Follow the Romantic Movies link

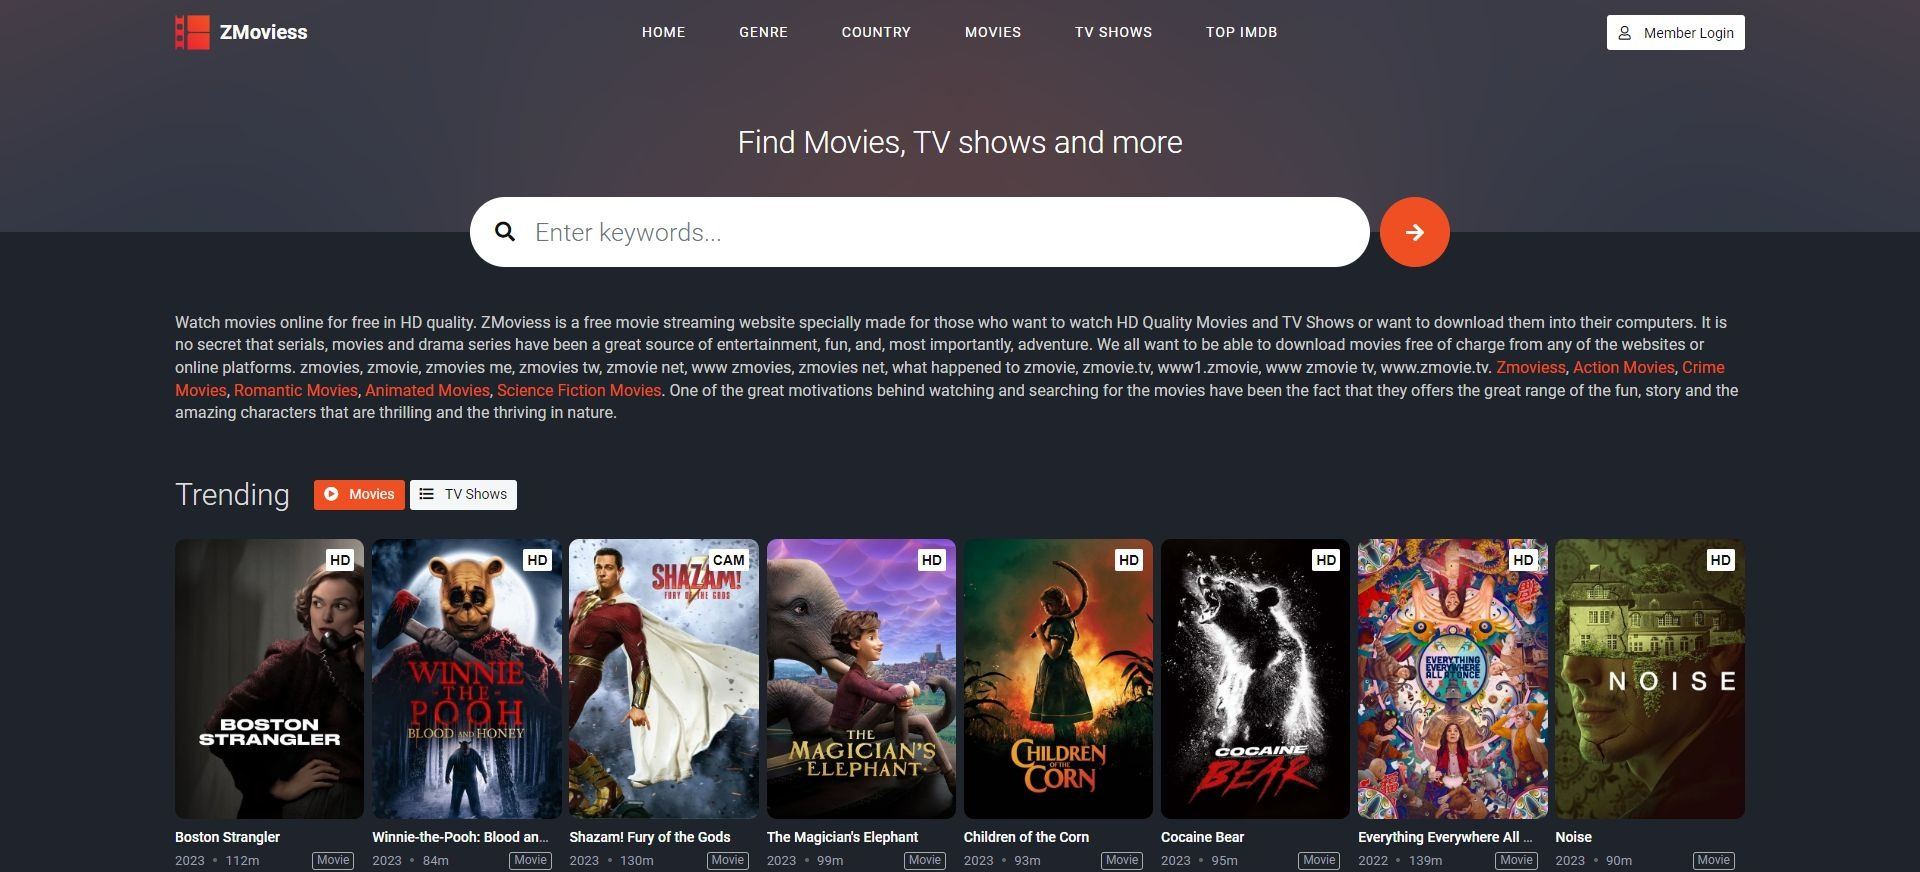coord(295,390)
